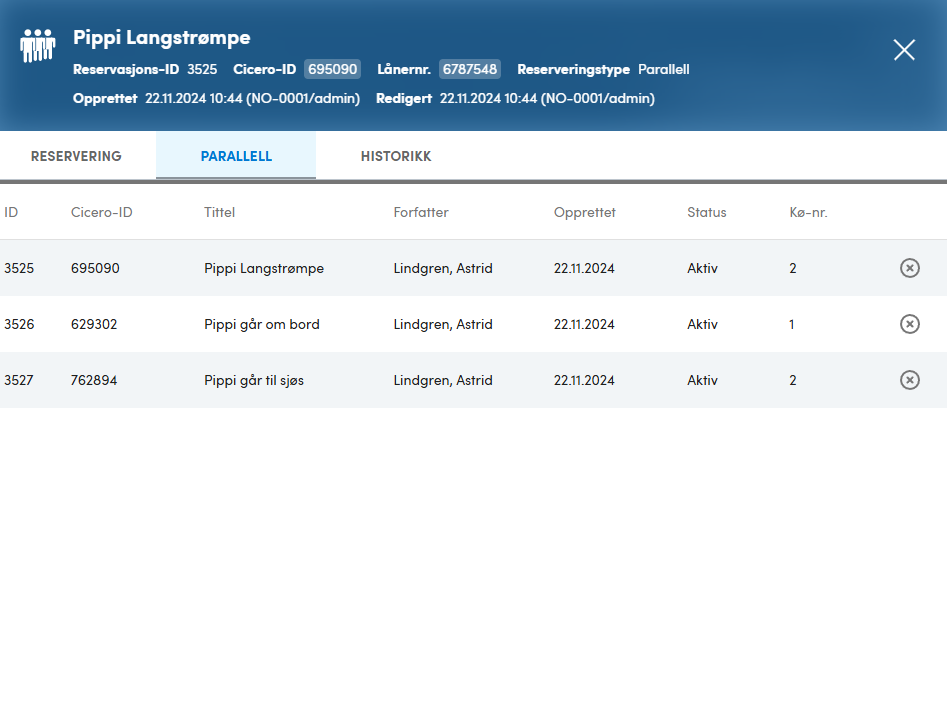Click date 22.11.2024 in row 3527
Image resolution: width=947 pixels, height=706 pixels.
[x=584, y=380]
